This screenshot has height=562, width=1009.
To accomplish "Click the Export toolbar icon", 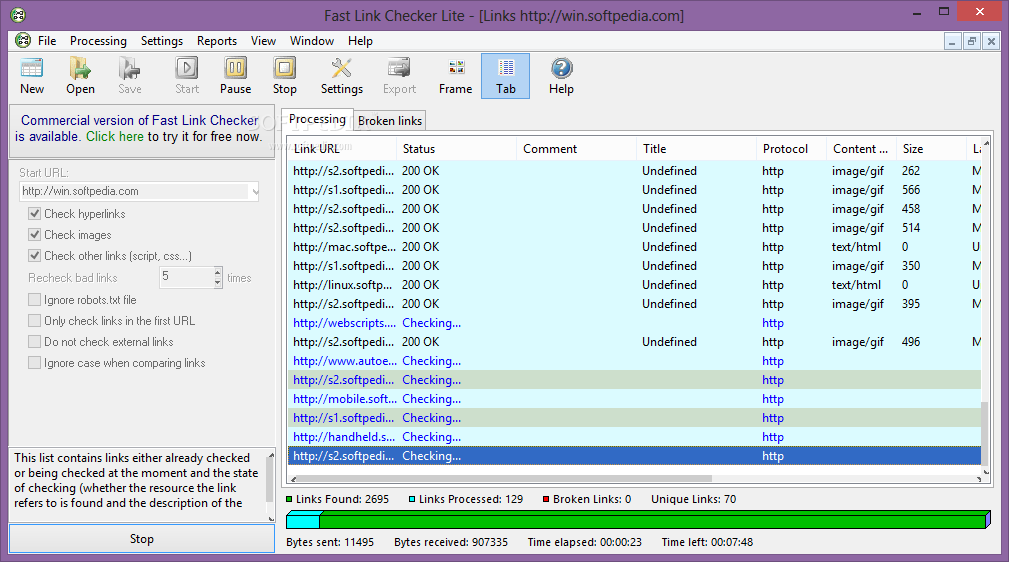I will (x=399, y=68).
